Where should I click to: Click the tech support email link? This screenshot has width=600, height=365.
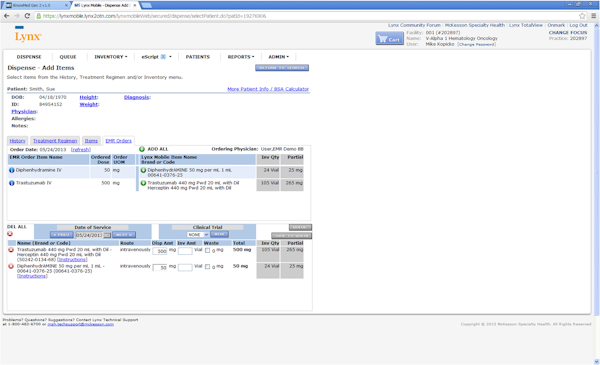80,324
